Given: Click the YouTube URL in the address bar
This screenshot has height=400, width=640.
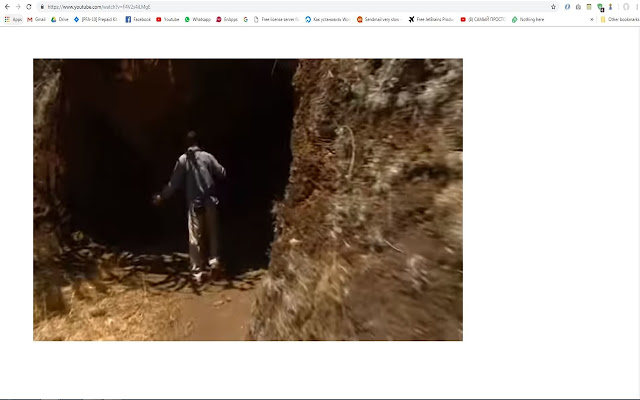Looking at the screenshot, I should click(99, 7).
